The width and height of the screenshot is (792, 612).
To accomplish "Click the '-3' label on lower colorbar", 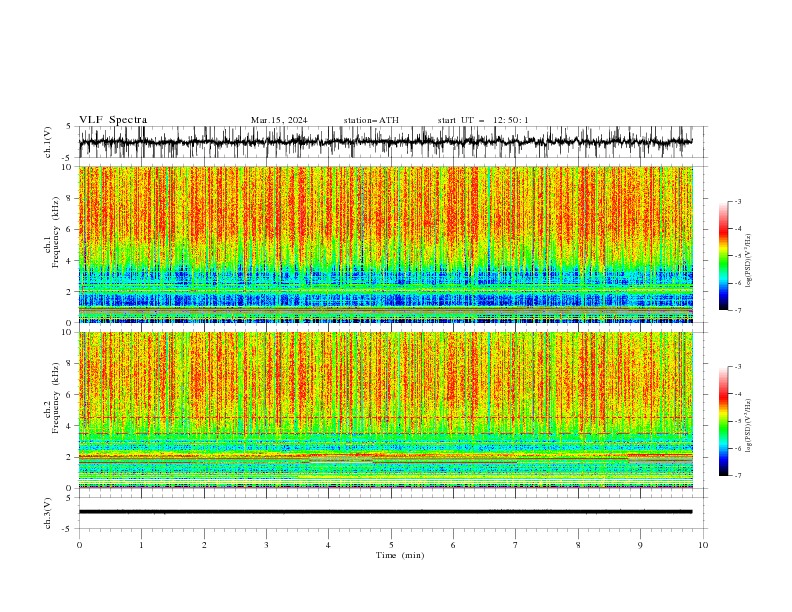I will 737,367.
